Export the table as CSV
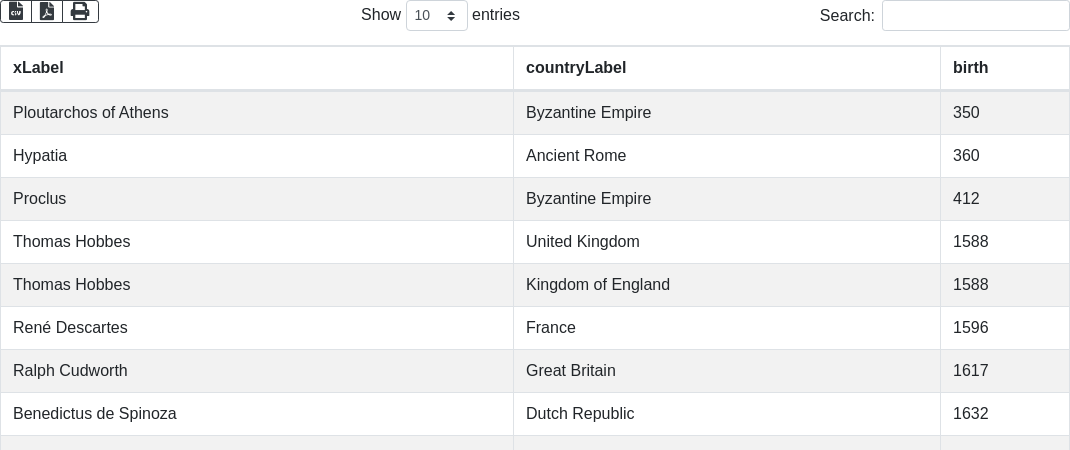1070x450 pixels. [16, 11]
